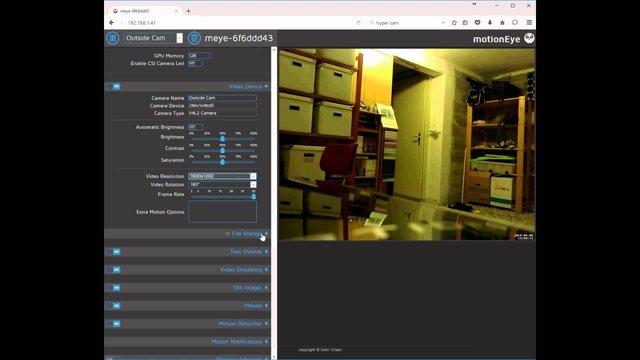Reload the page with the refresh icon

pos(358,23)
